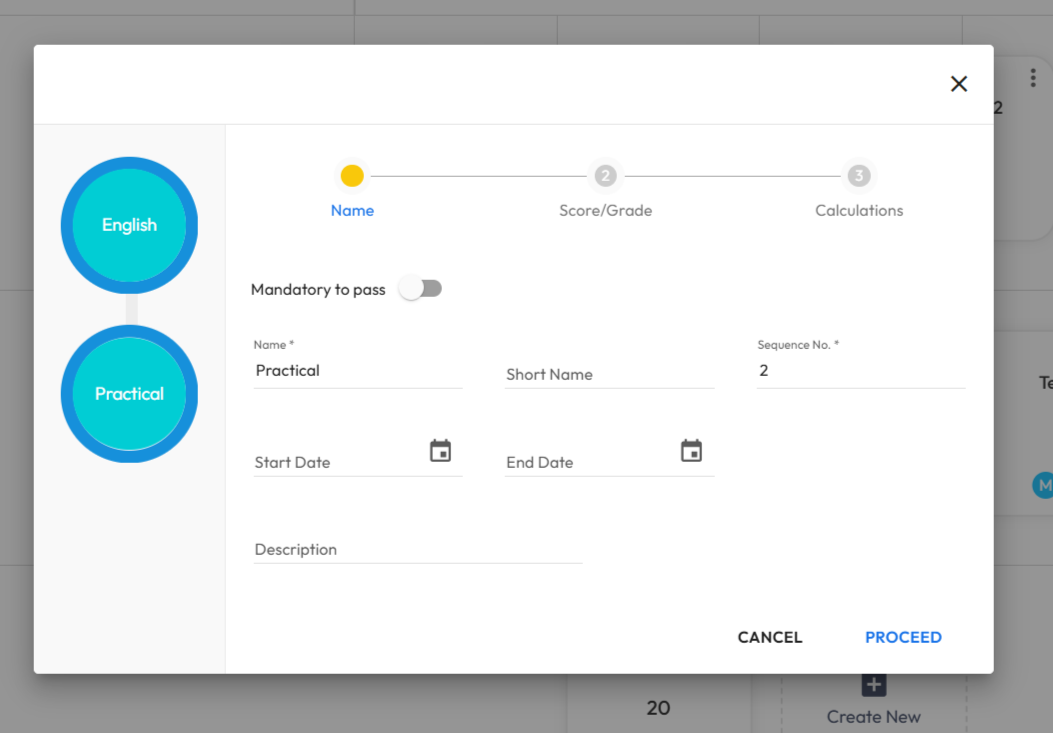Select the Practical circle node

(129, 394)
